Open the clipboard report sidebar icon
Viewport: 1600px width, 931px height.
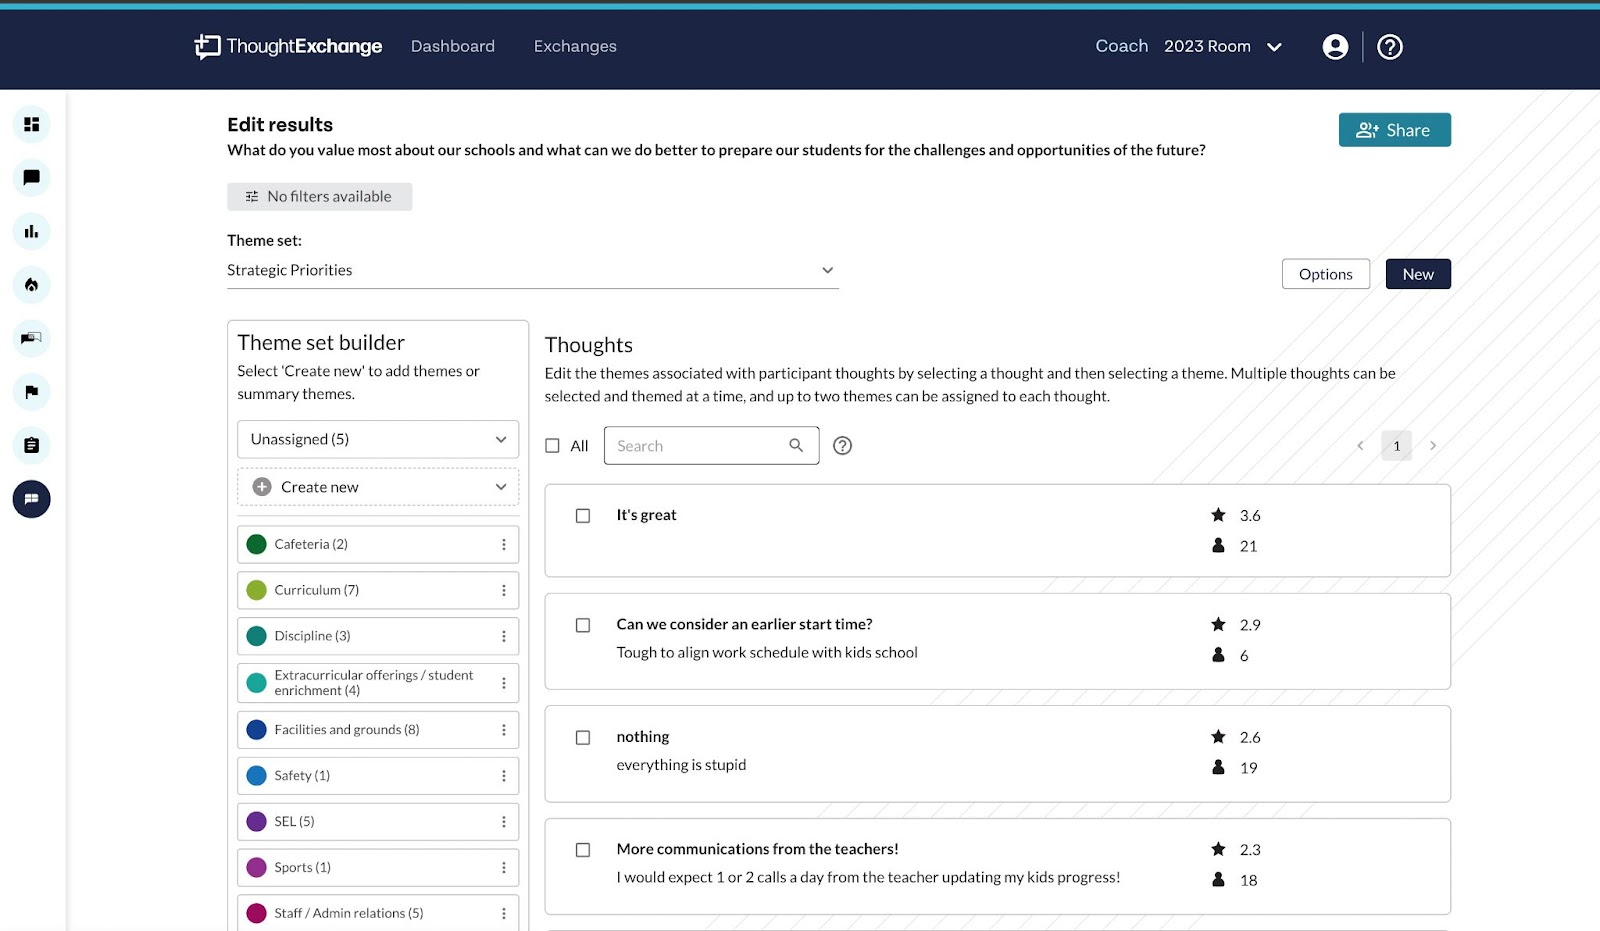click(32, 445)
